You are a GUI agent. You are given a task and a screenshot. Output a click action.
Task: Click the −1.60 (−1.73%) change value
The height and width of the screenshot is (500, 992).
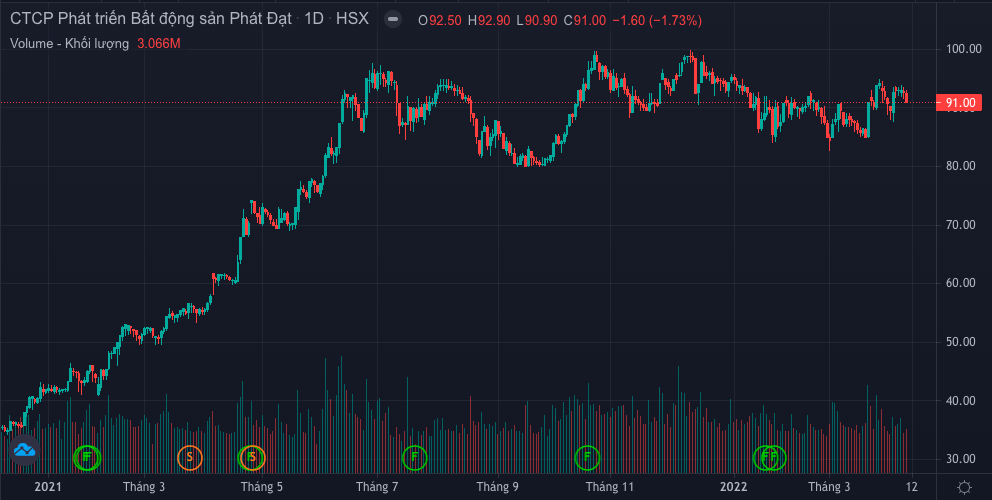click(665, 19)
